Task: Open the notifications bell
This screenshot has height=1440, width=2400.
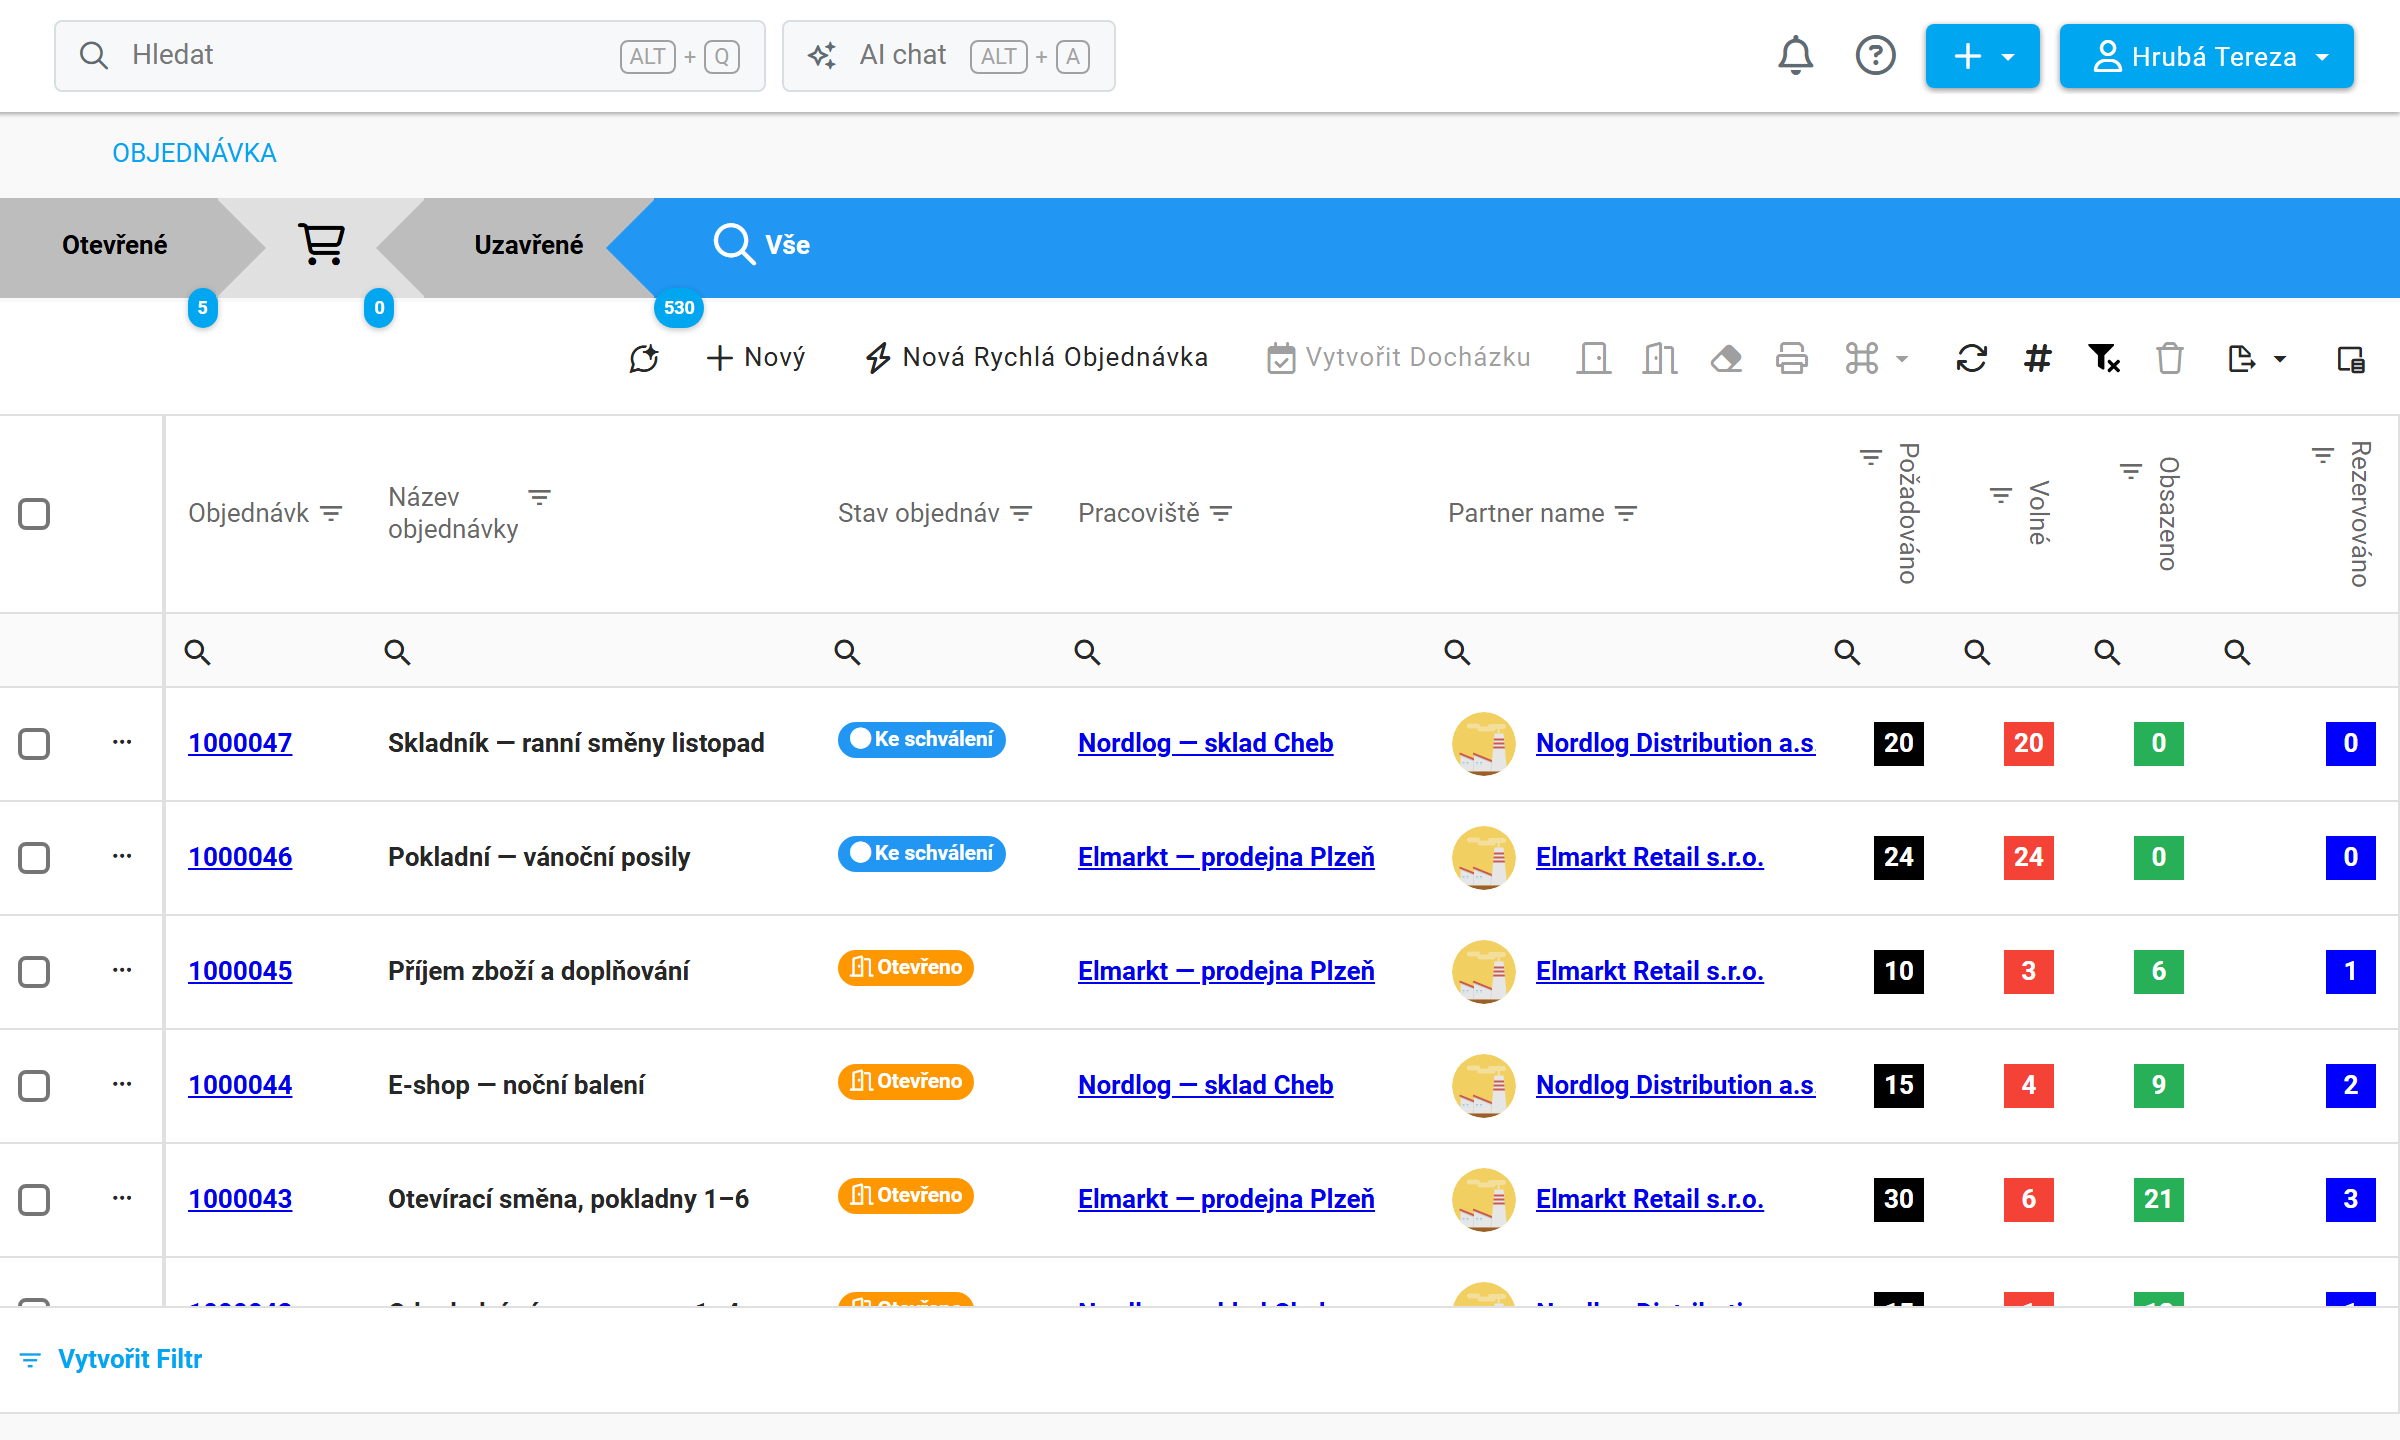Action: click(x=1795, y=56)
